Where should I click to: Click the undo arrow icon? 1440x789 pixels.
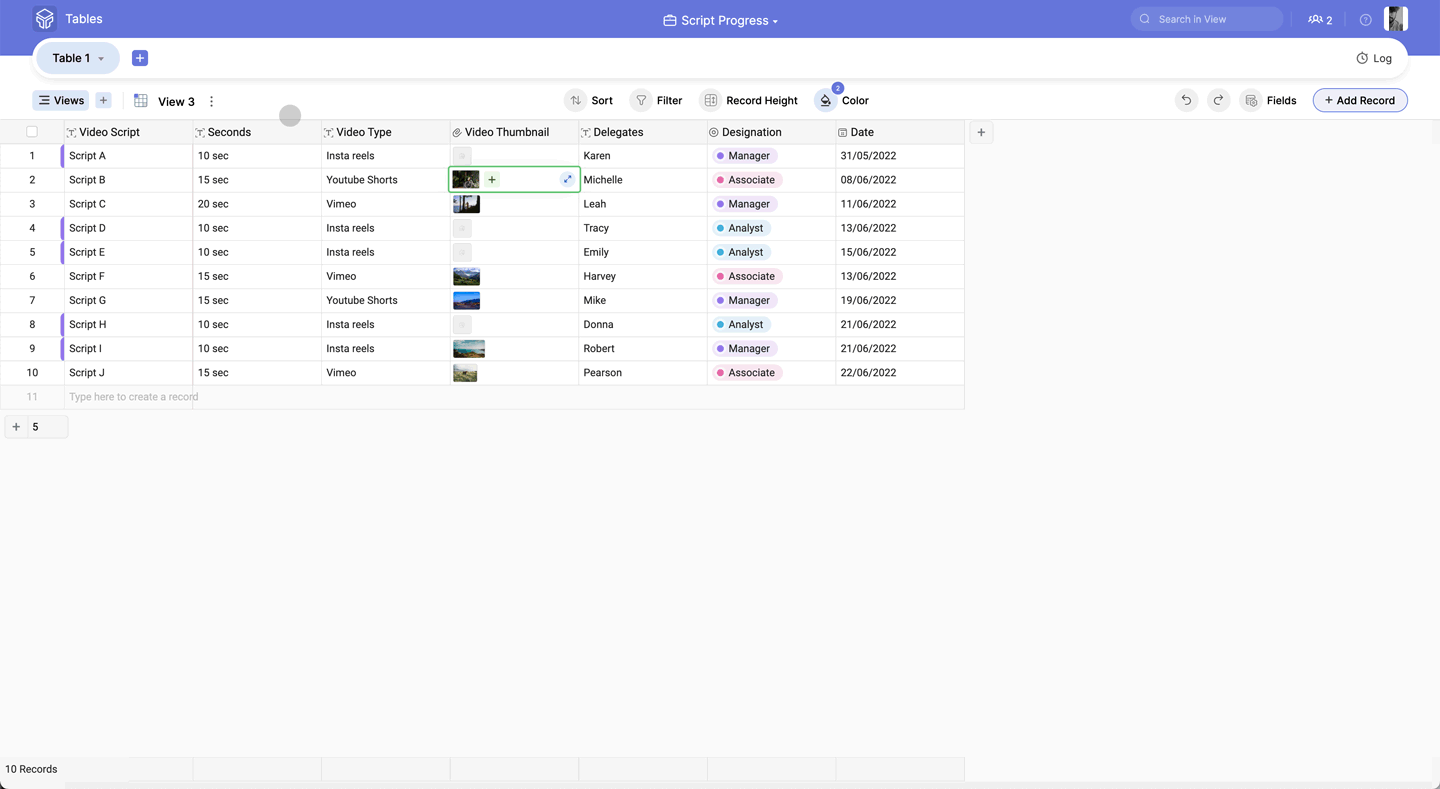tap(1186, 100)
